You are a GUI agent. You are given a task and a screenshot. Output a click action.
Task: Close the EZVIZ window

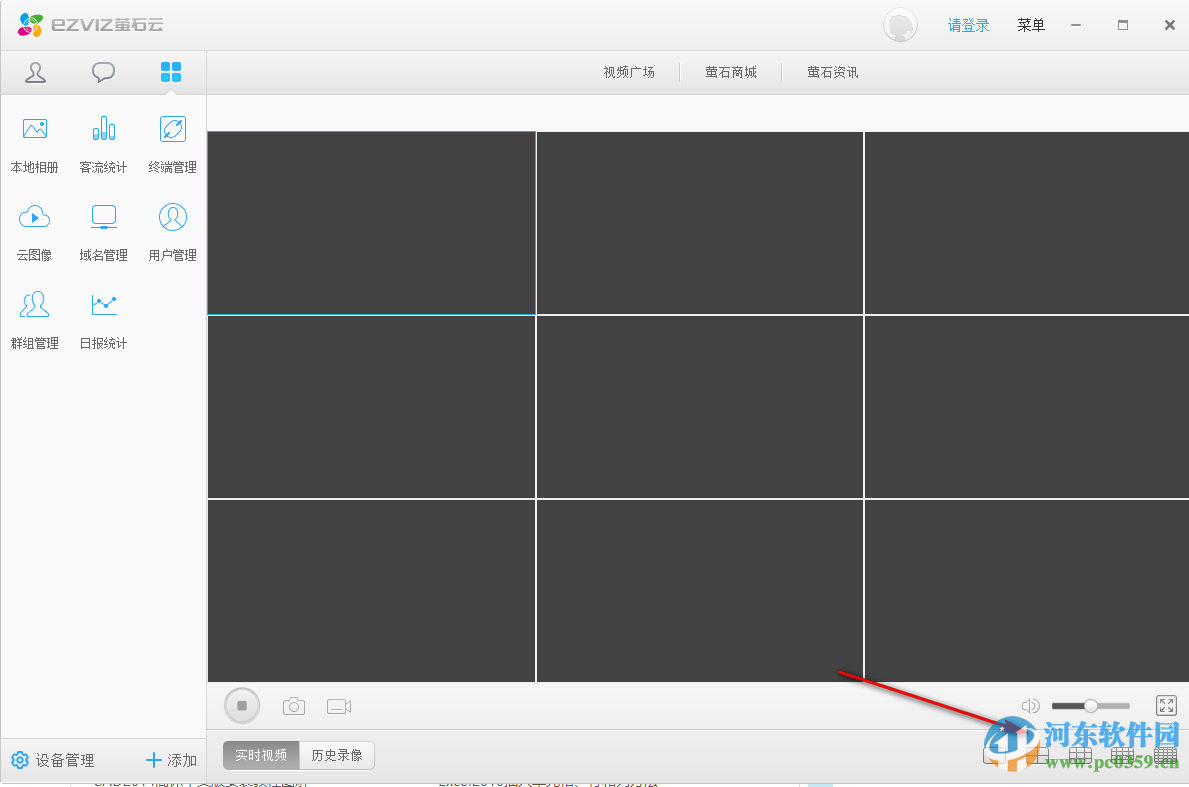pyautogui.click(x=1170, y=25)
